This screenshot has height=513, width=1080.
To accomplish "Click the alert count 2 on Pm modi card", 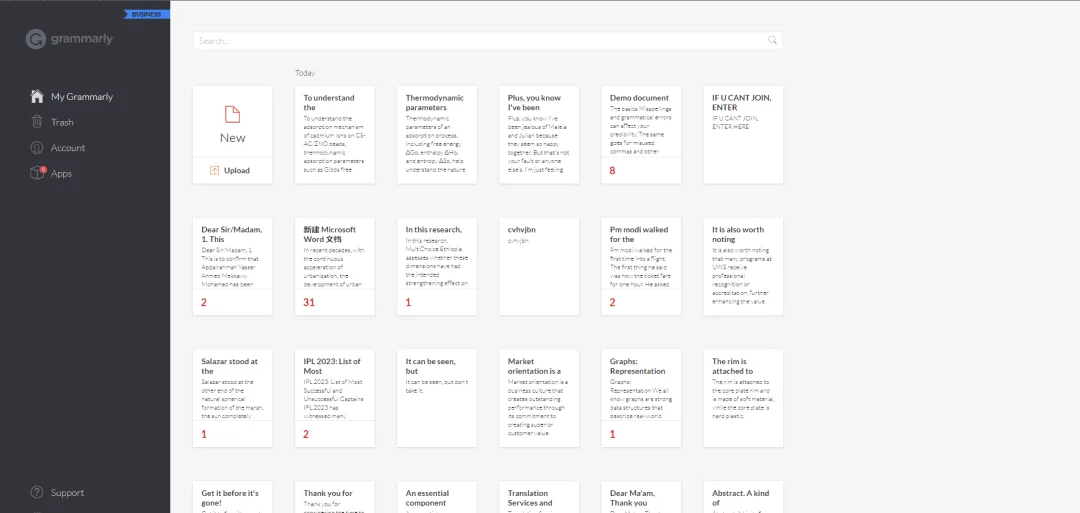I will 612,302.
